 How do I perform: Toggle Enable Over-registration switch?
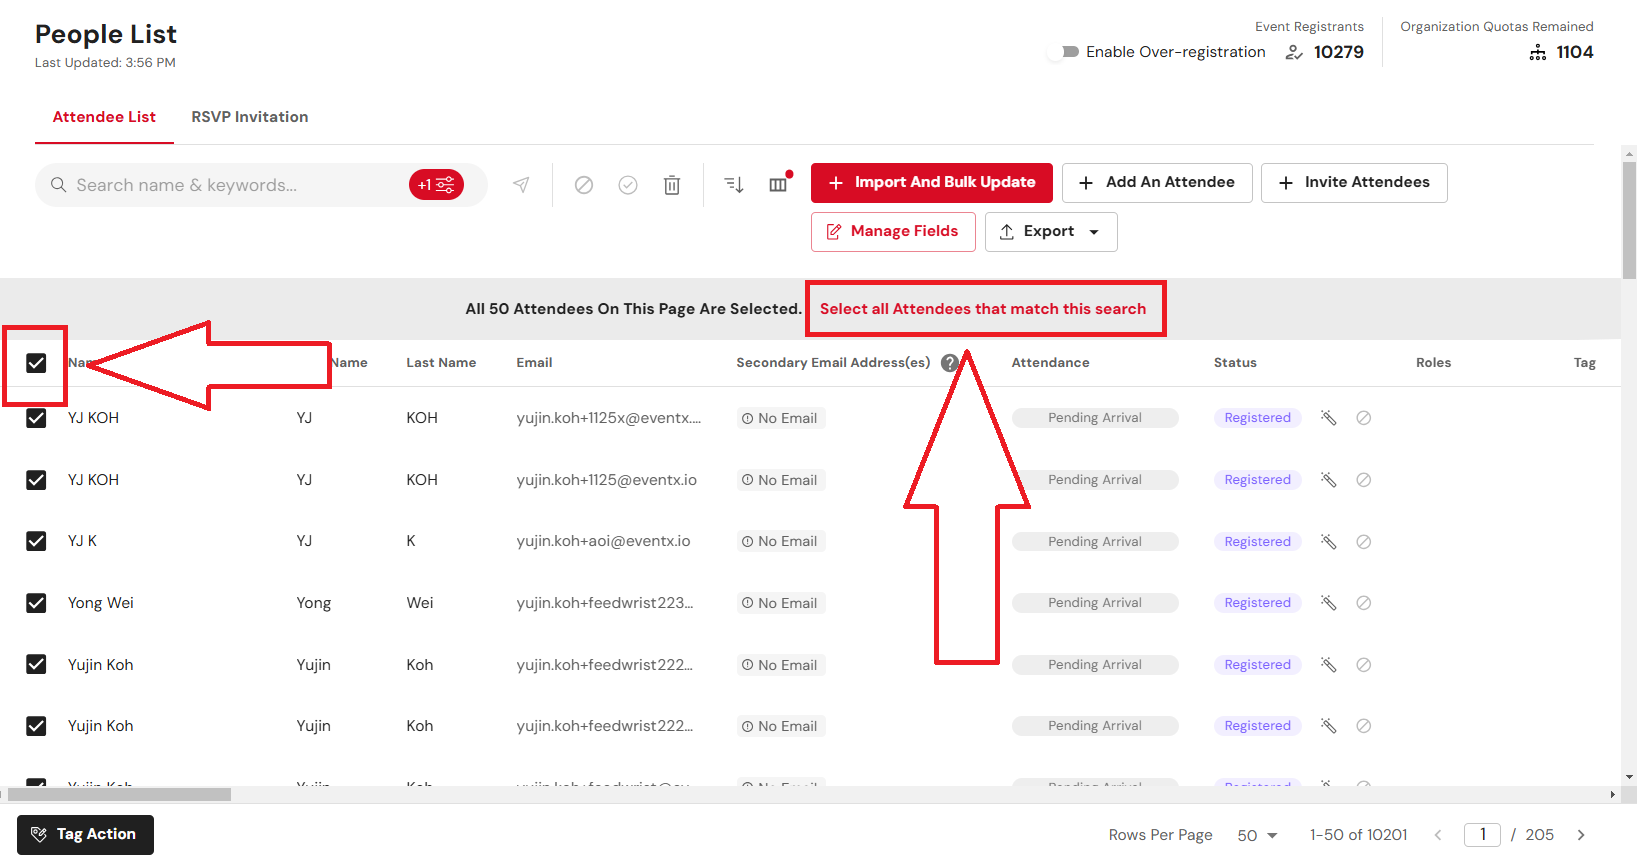pyautogui.click(x=1063, y=52)
